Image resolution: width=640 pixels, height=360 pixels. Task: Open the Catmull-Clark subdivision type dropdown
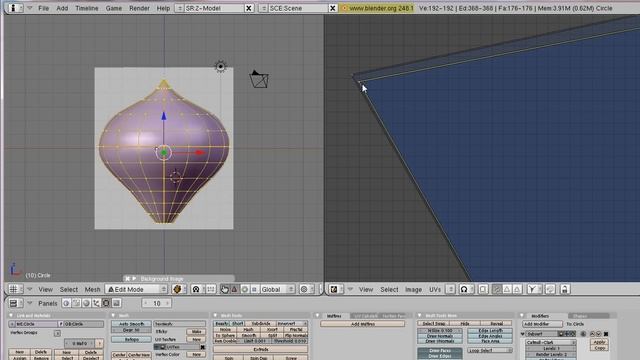click(551, 342)
